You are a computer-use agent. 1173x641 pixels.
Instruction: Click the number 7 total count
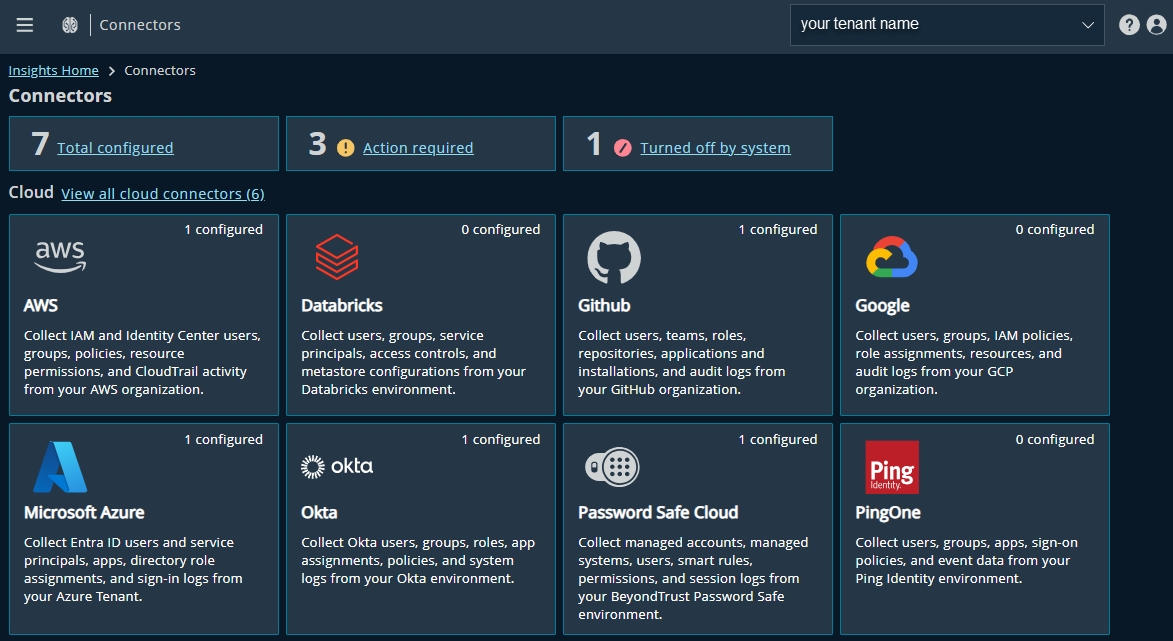click(x=40, y=144)
